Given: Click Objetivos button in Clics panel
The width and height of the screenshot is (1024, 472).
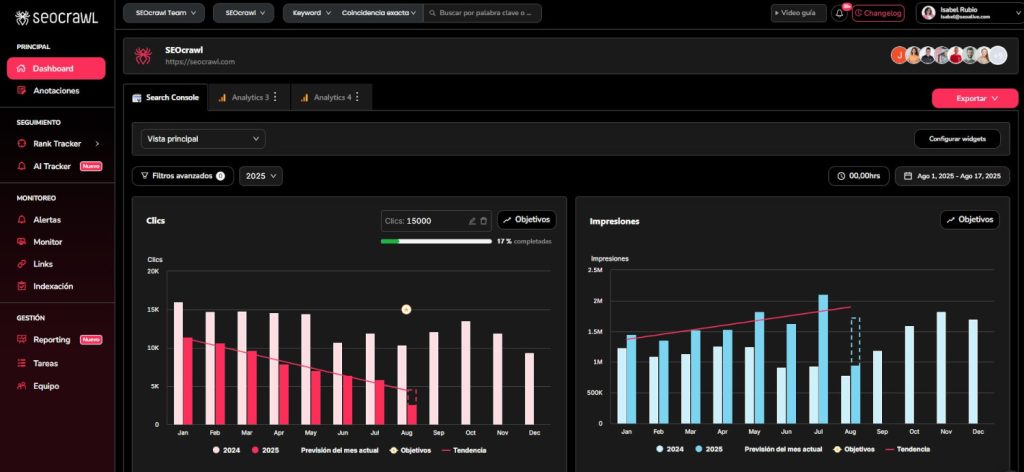Looking at the screenshot, I should (526, 220).
